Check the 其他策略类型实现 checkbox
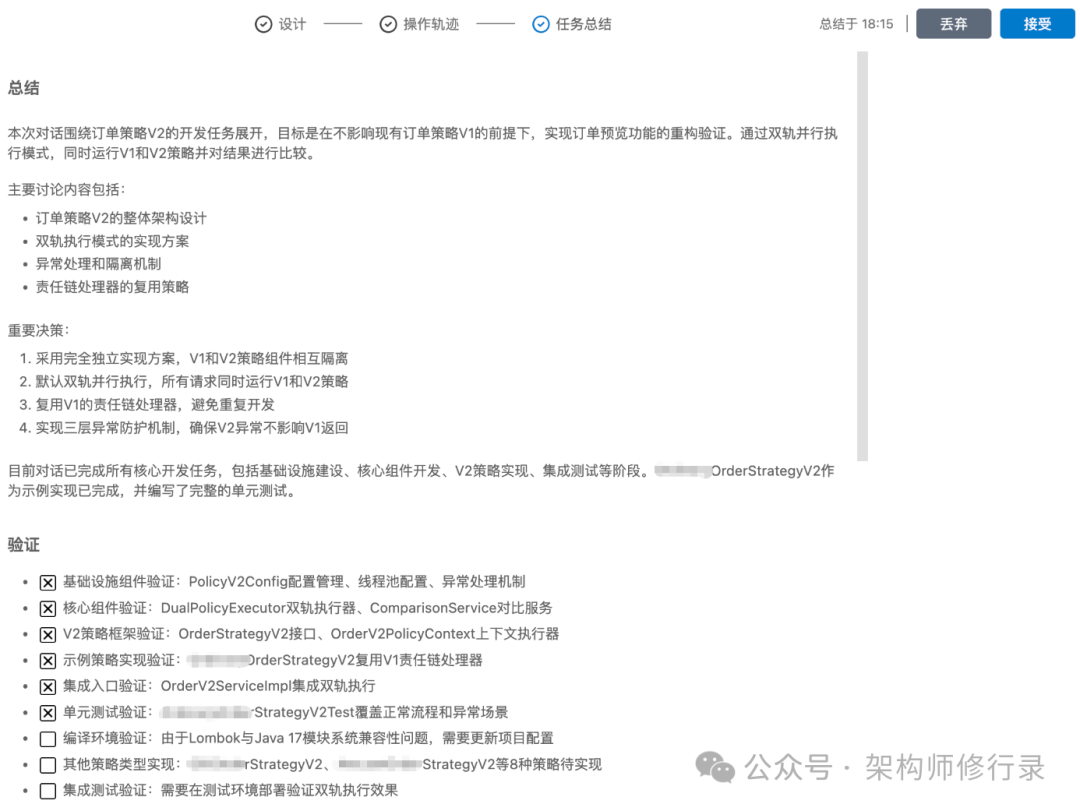This screenshot has height=811, width=1080. pyautogui.click(x=48, y=765)
